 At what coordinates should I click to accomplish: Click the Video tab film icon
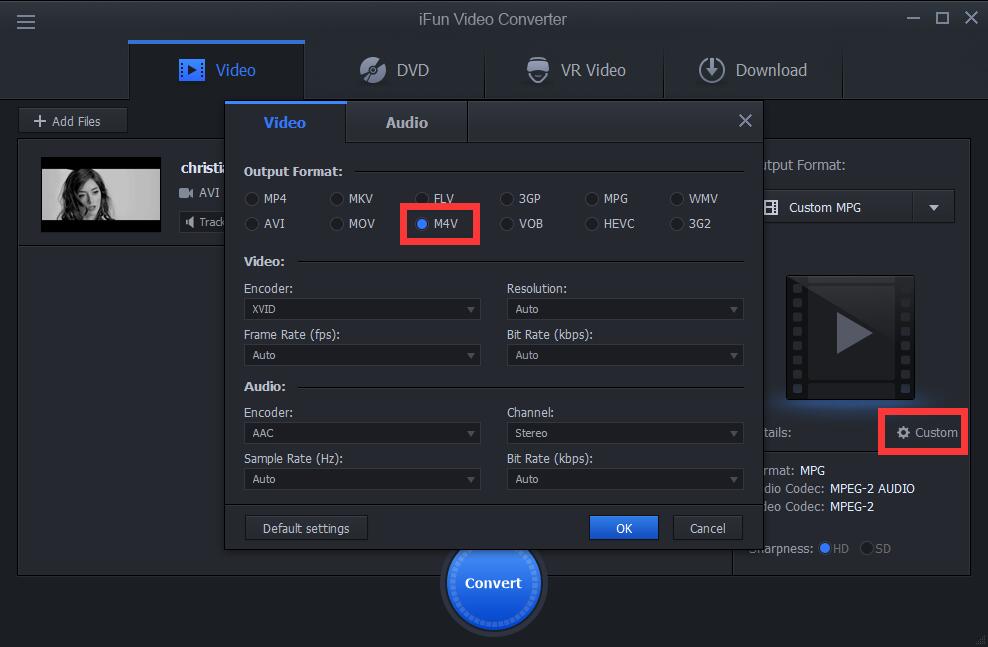point(192,70)
